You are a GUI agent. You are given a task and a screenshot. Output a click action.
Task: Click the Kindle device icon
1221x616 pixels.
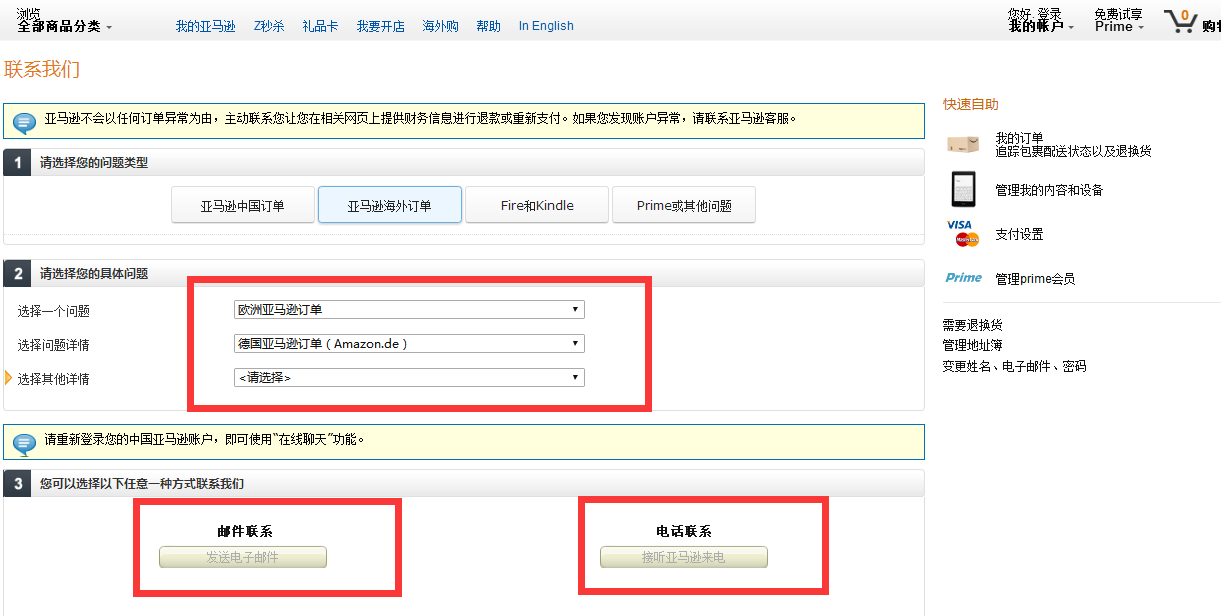click(963, 189)
